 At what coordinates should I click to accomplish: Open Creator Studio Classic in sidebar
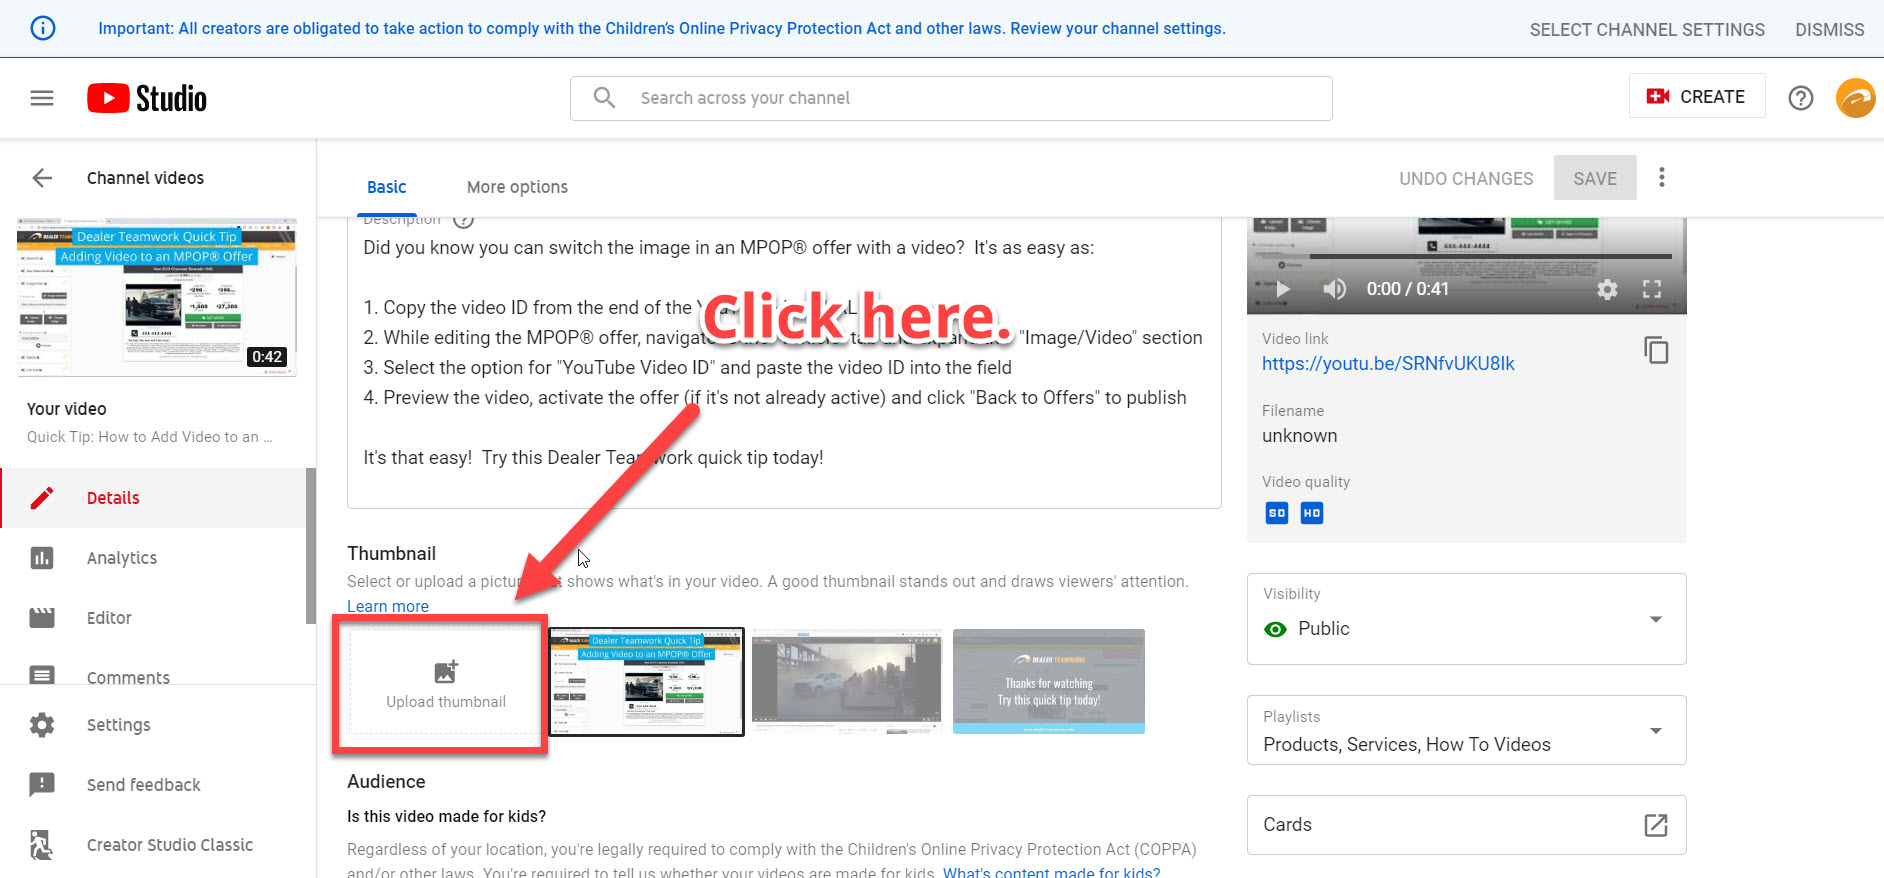[x=158, y=845]
